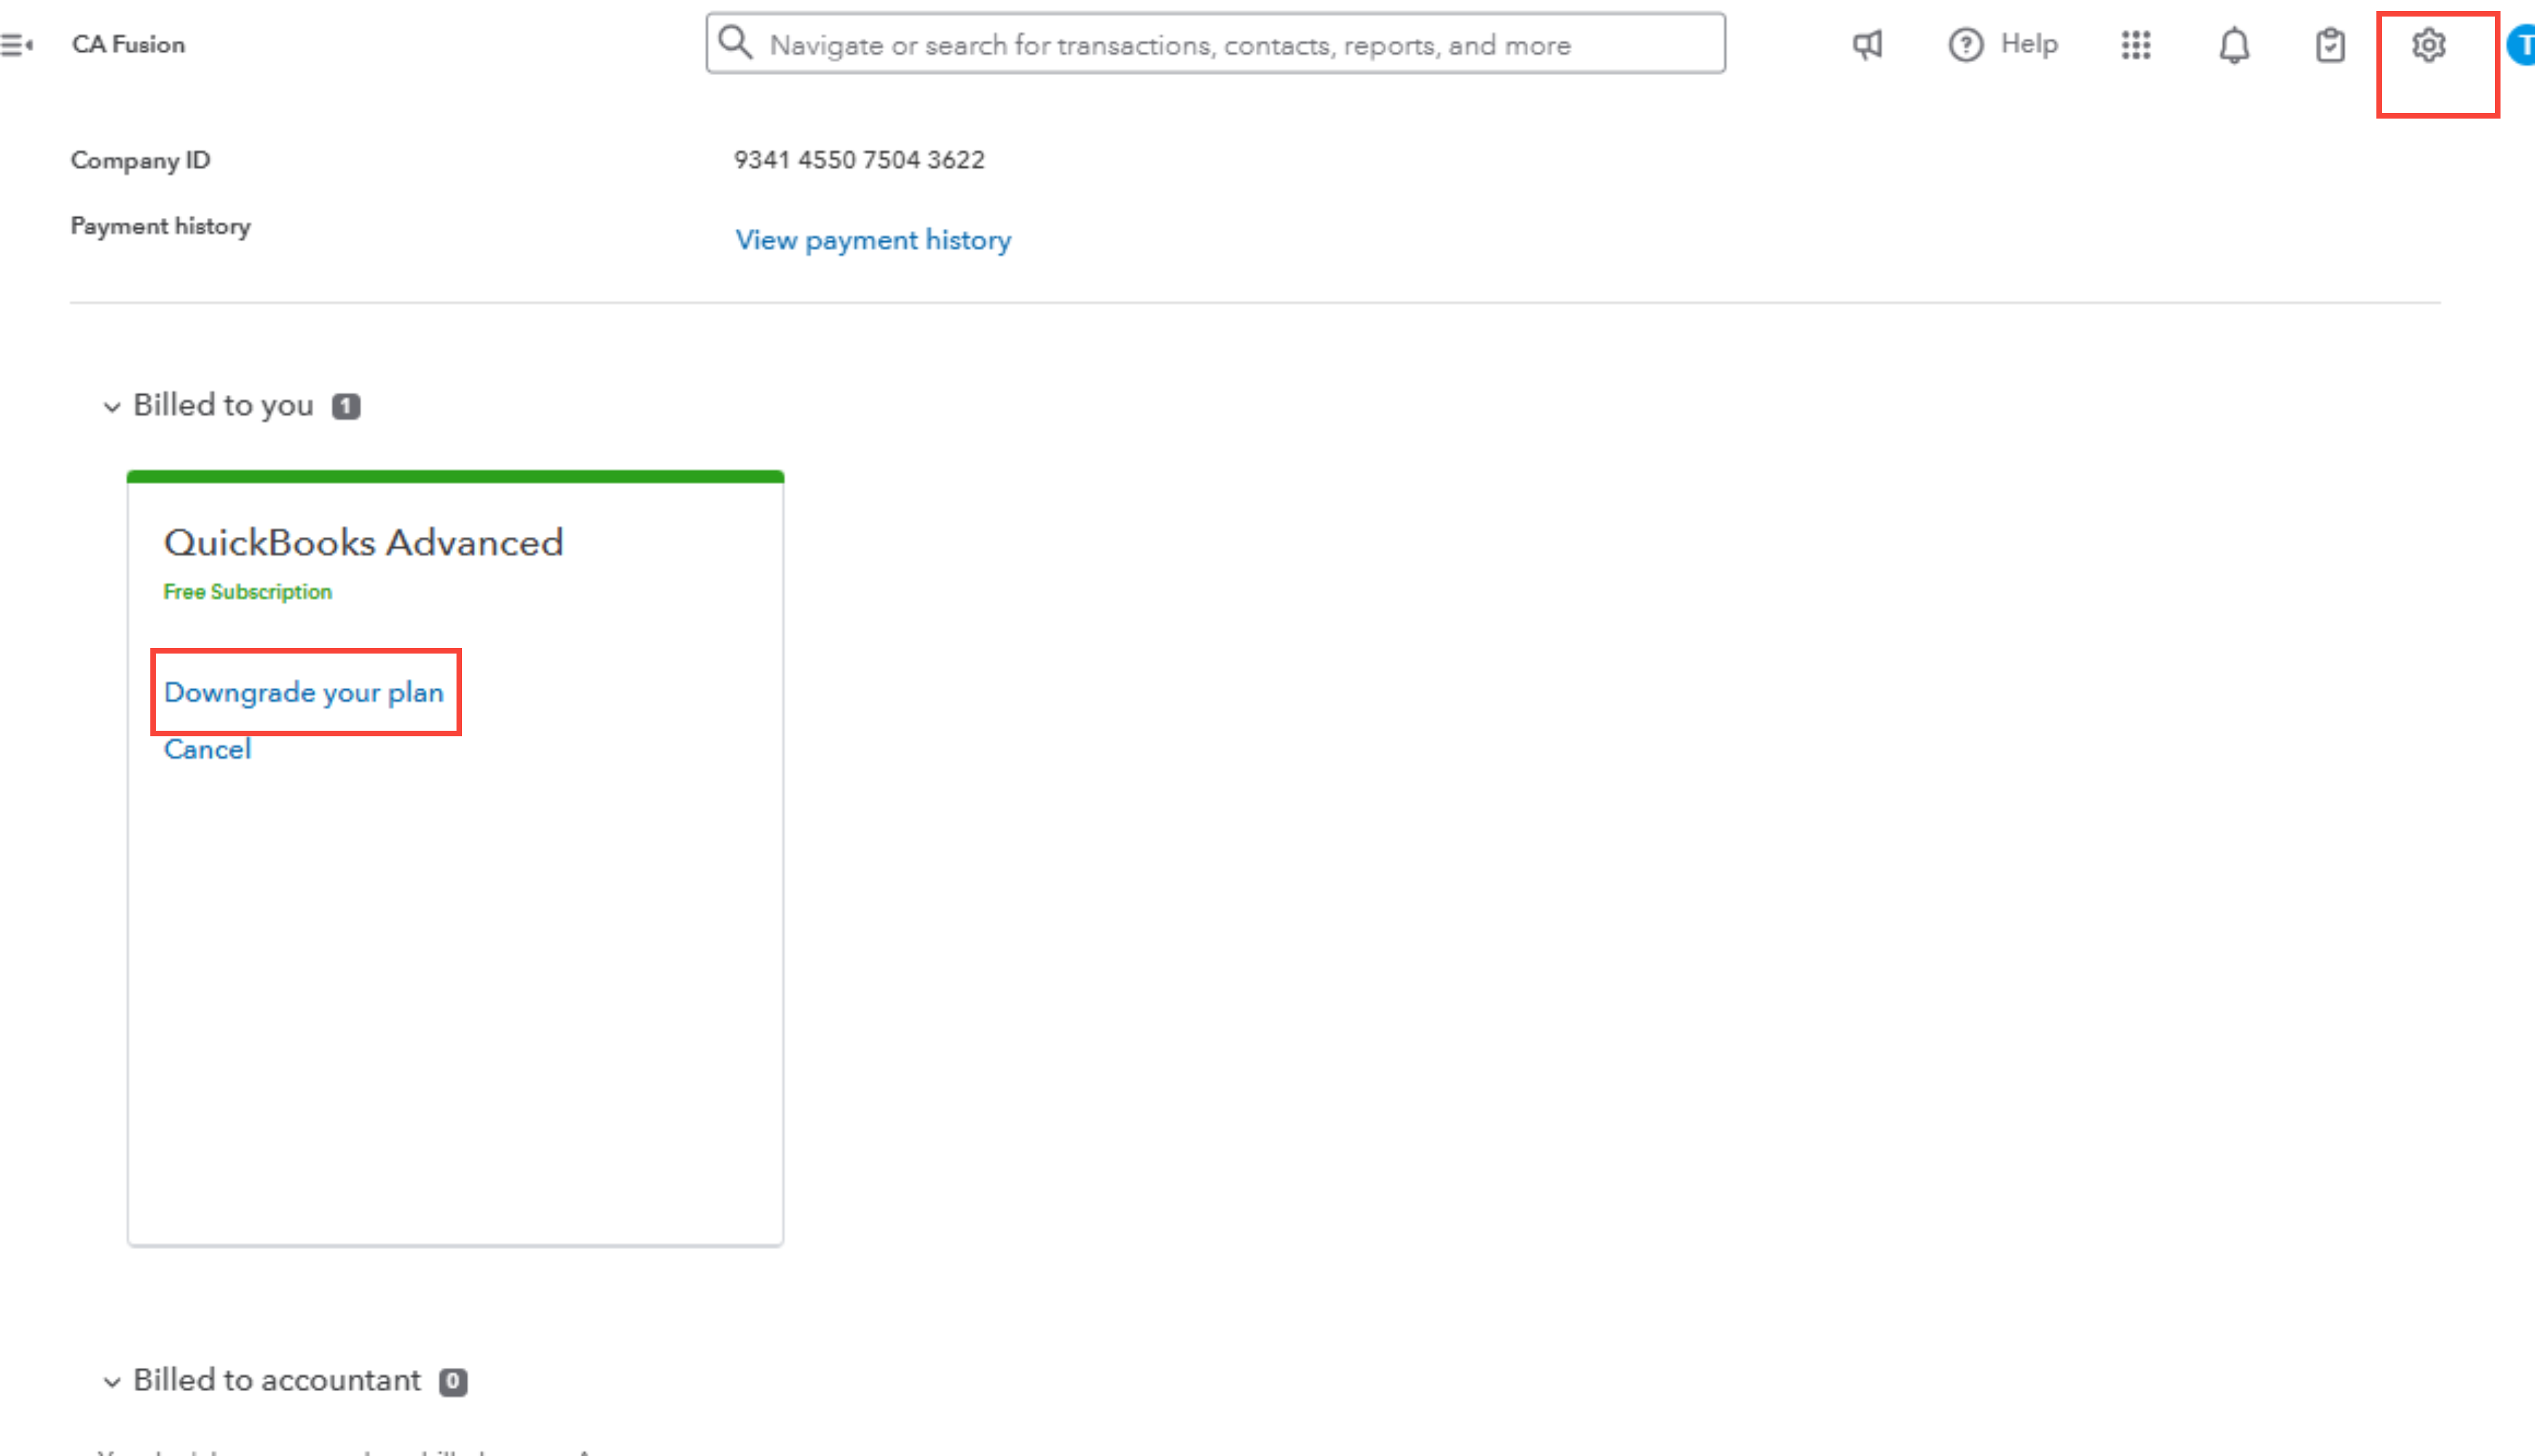Click the Cancel subscription link
The height and width of the screenshot is (1456, 2535).
tap(207, 749)
